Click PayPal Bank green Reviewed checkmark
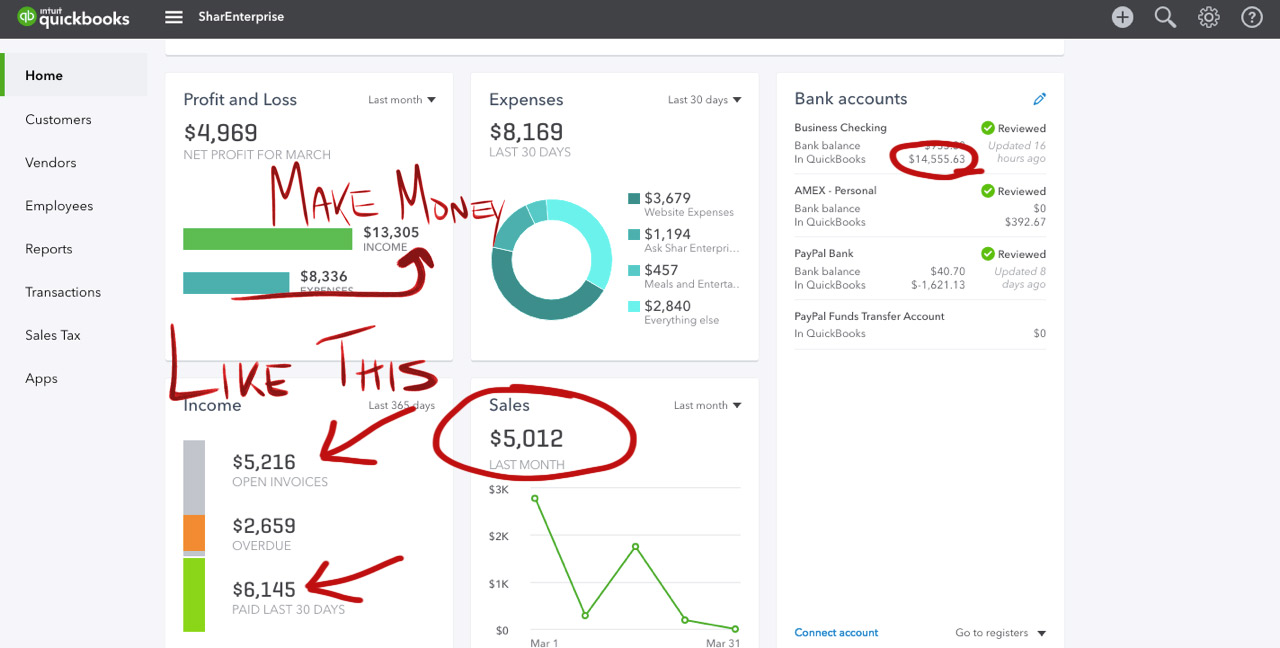Viewport: 1280px width, 648px height. (x=987, y=254)
